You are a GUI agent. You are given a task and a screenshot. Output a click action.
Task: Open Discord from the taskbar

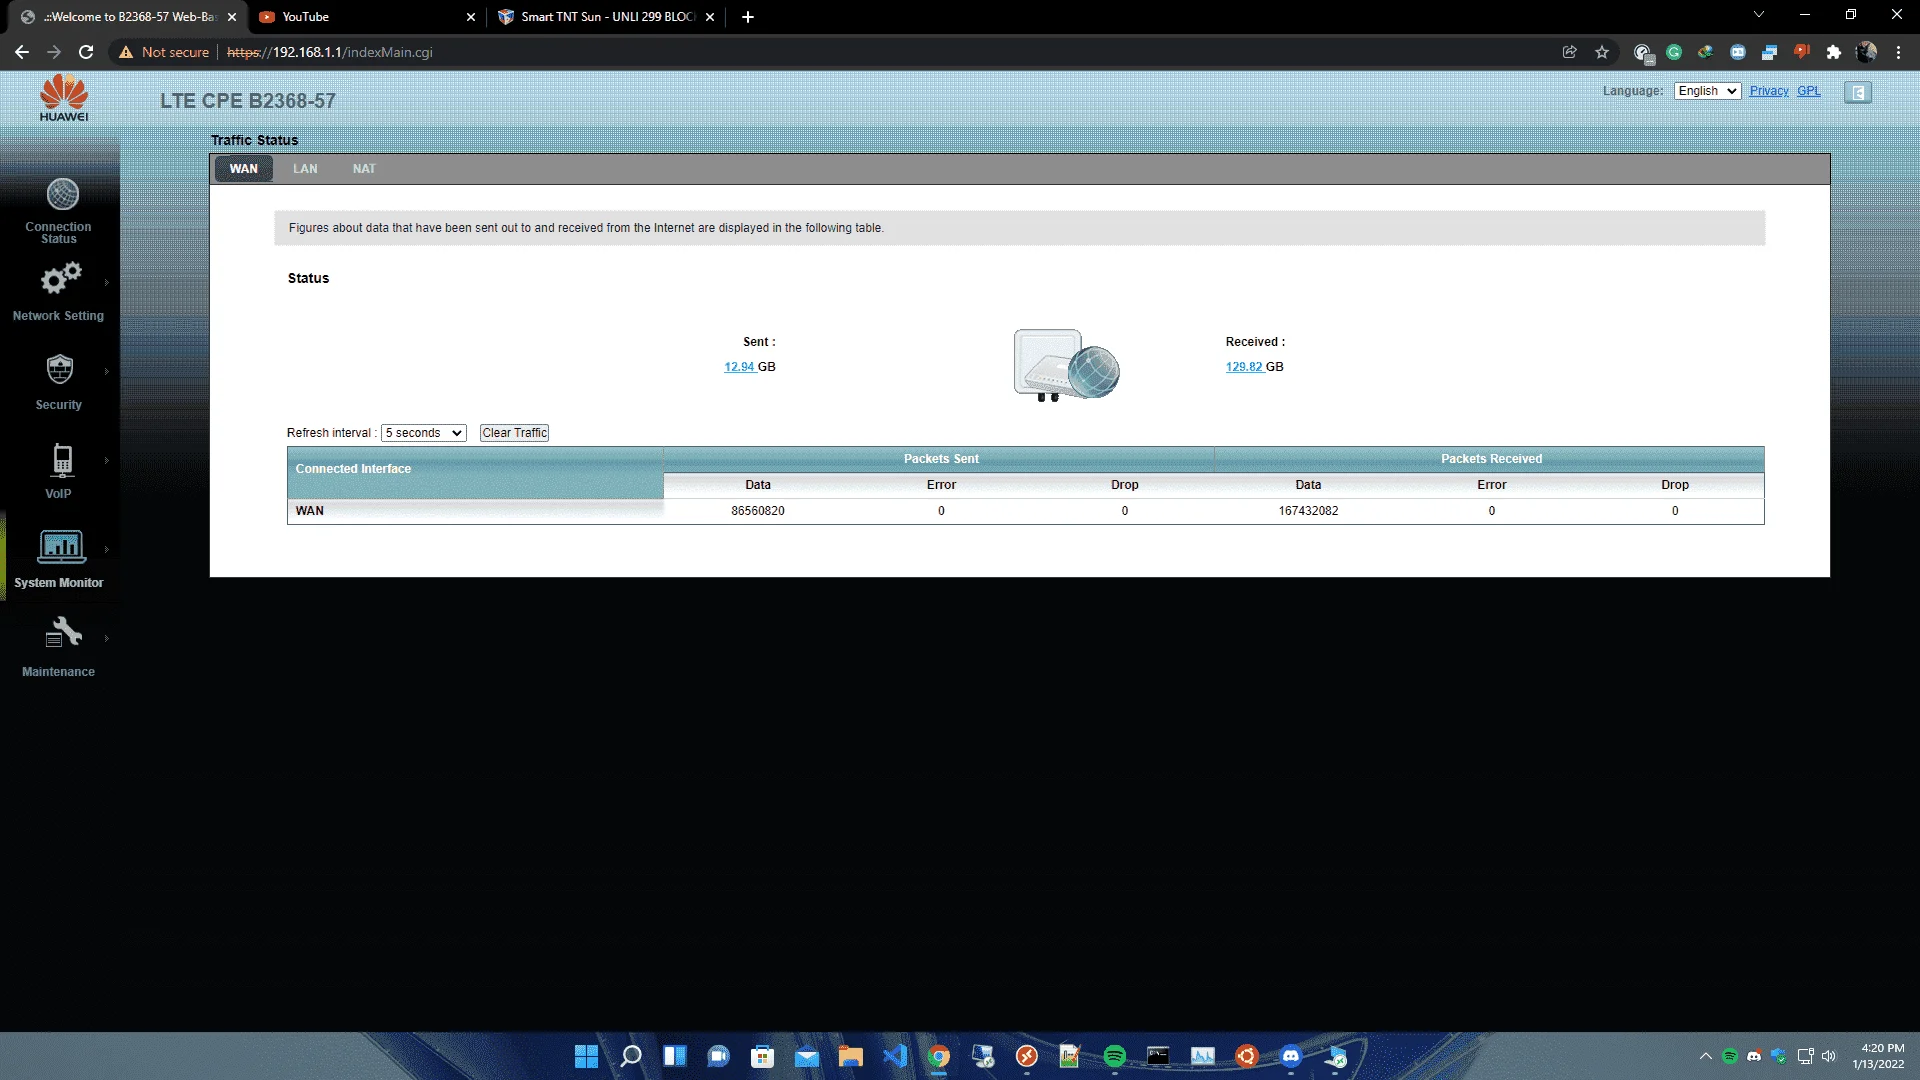1291,1056
